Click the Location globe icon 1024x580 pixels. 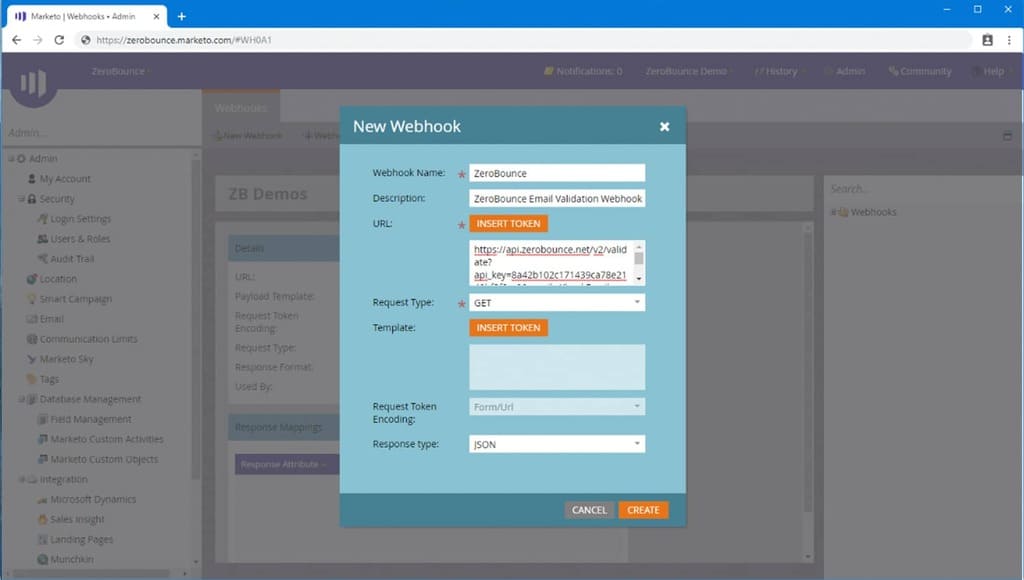click(31, 279)
